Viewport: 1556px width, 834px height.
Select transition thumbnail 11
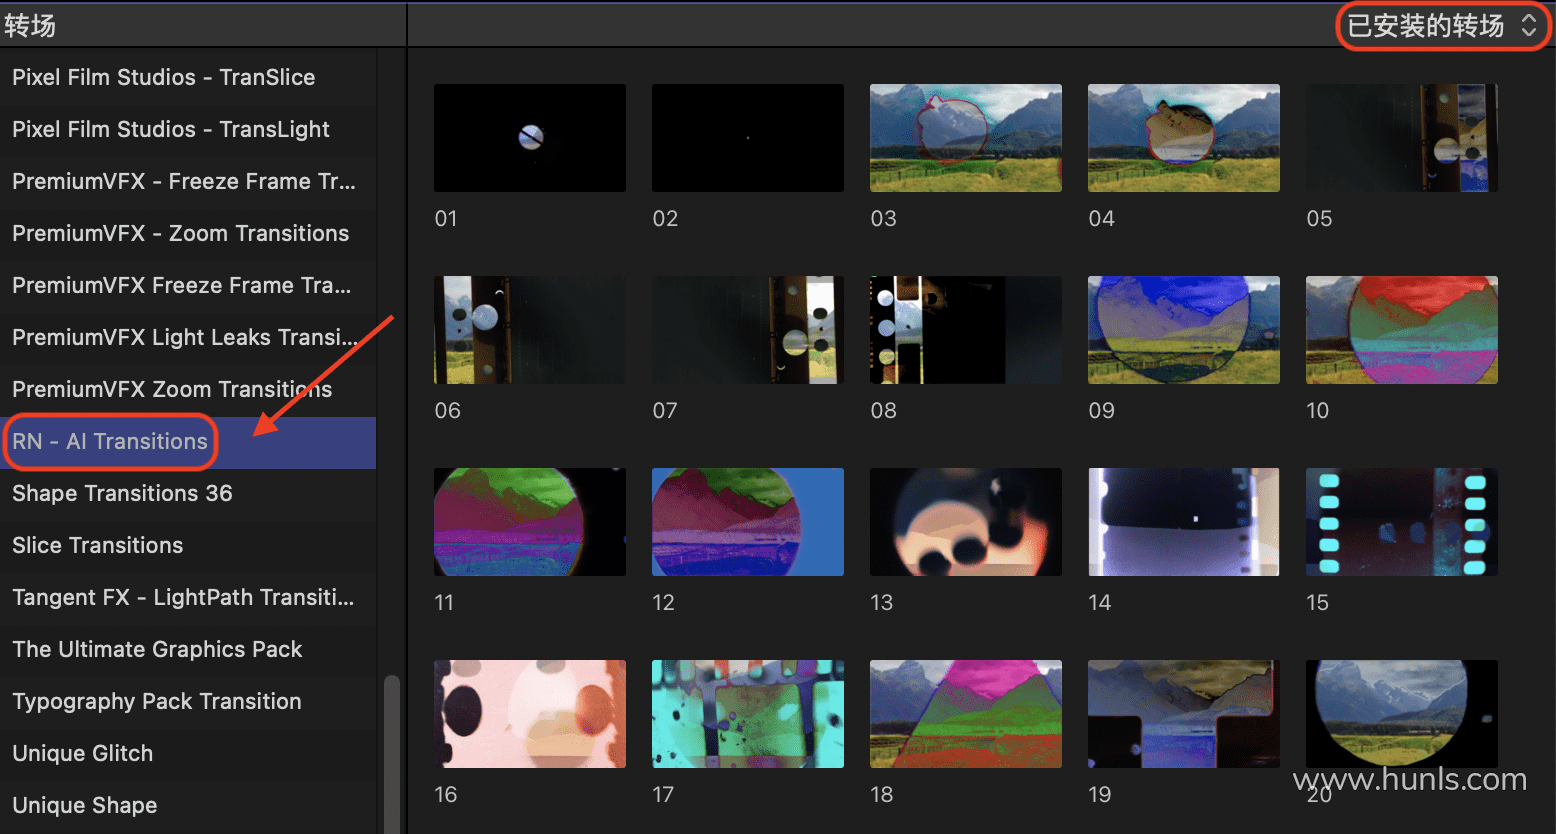point(530,522)
